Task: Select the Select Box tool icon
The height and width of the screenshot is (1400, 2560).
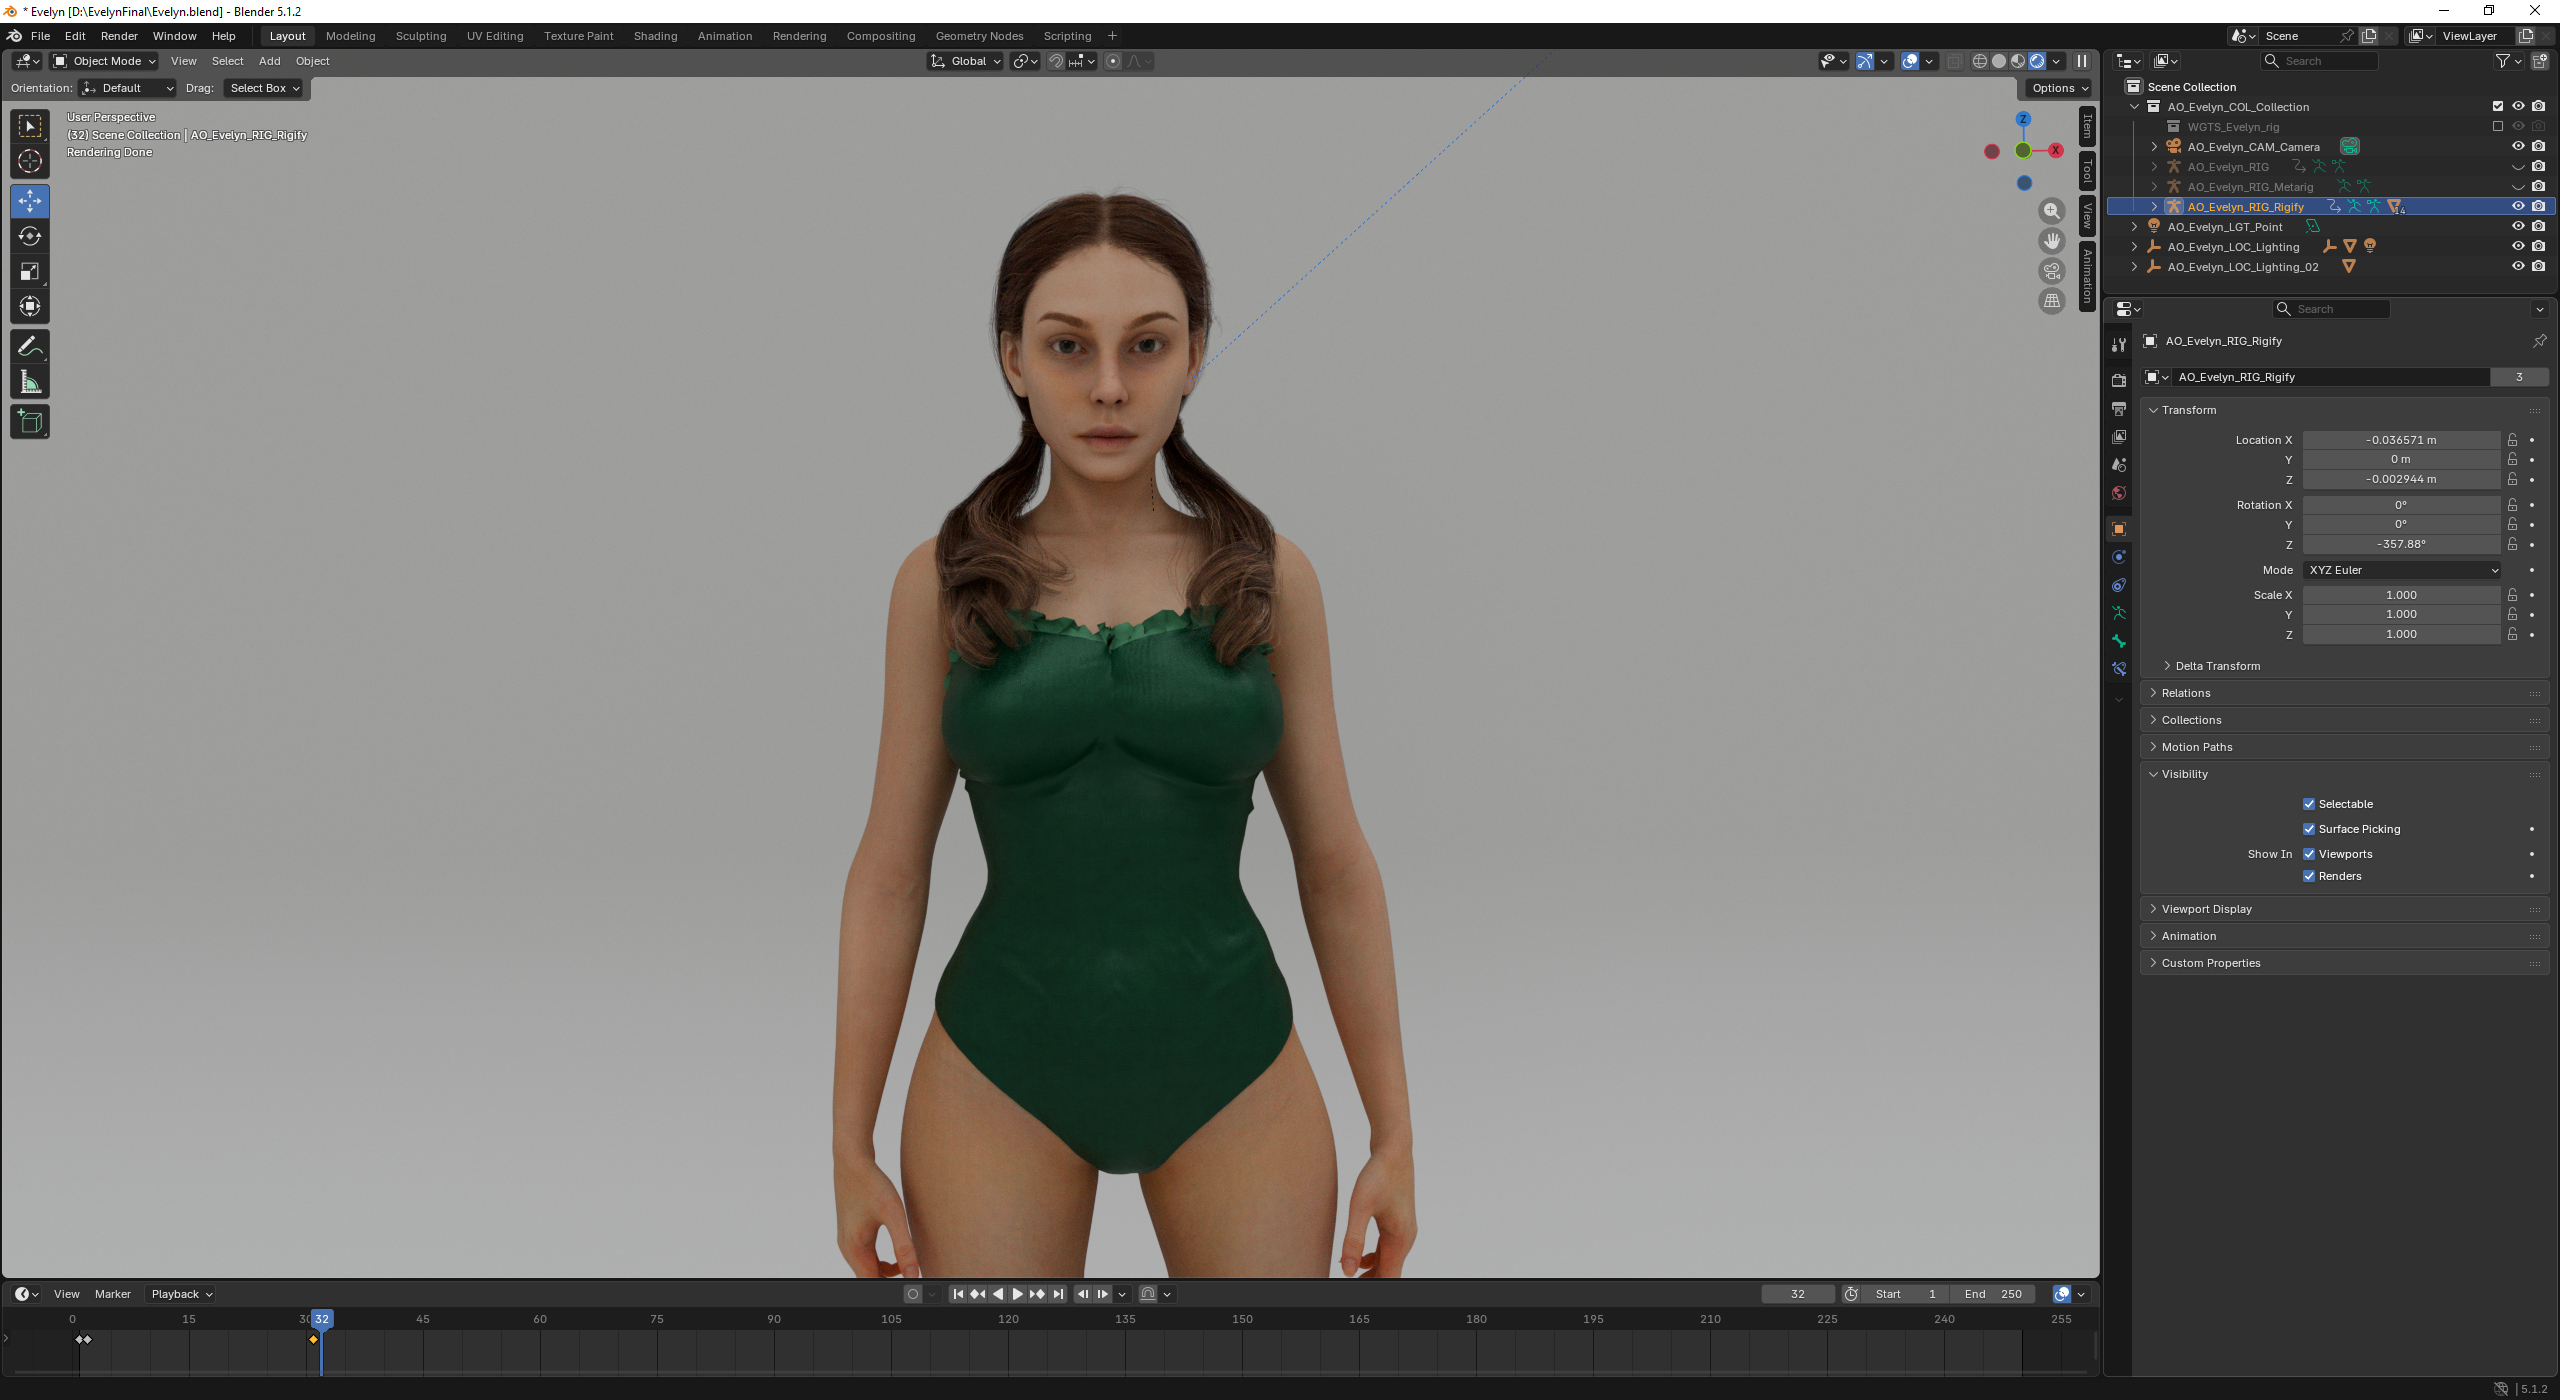Action: pyautogui.click(x=30, y=126)
